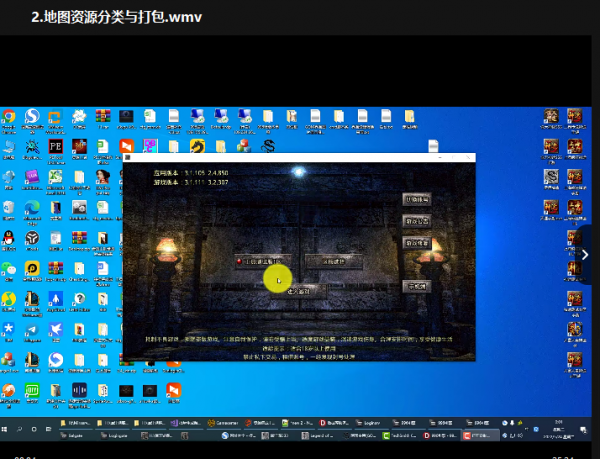Click the topmost right-side launcher button
This screenshot has width=600, height=459.
pyautogui.click(x=417, y=199)
